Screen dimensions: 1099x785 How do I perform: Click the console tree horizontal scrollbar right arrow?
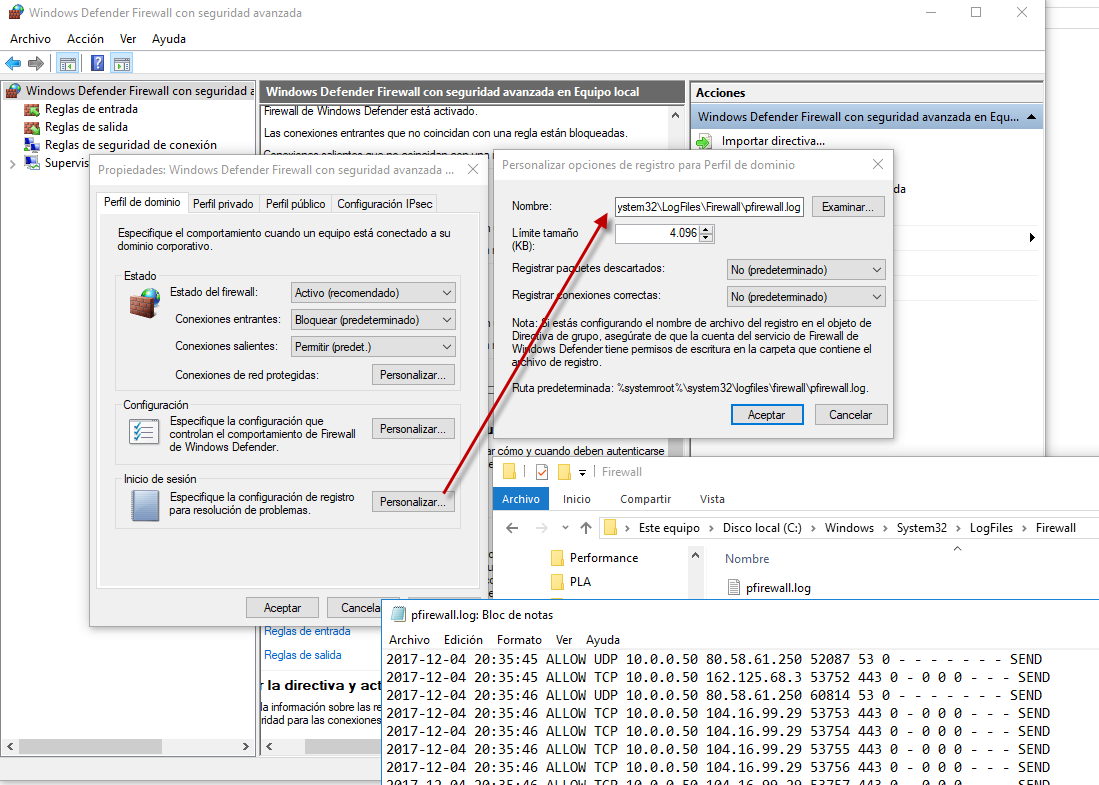(245, 746)
